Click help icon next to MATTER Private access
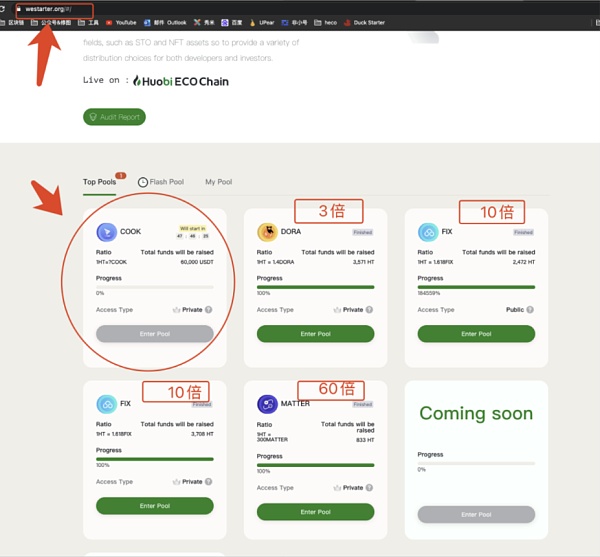 coord(369,487)
